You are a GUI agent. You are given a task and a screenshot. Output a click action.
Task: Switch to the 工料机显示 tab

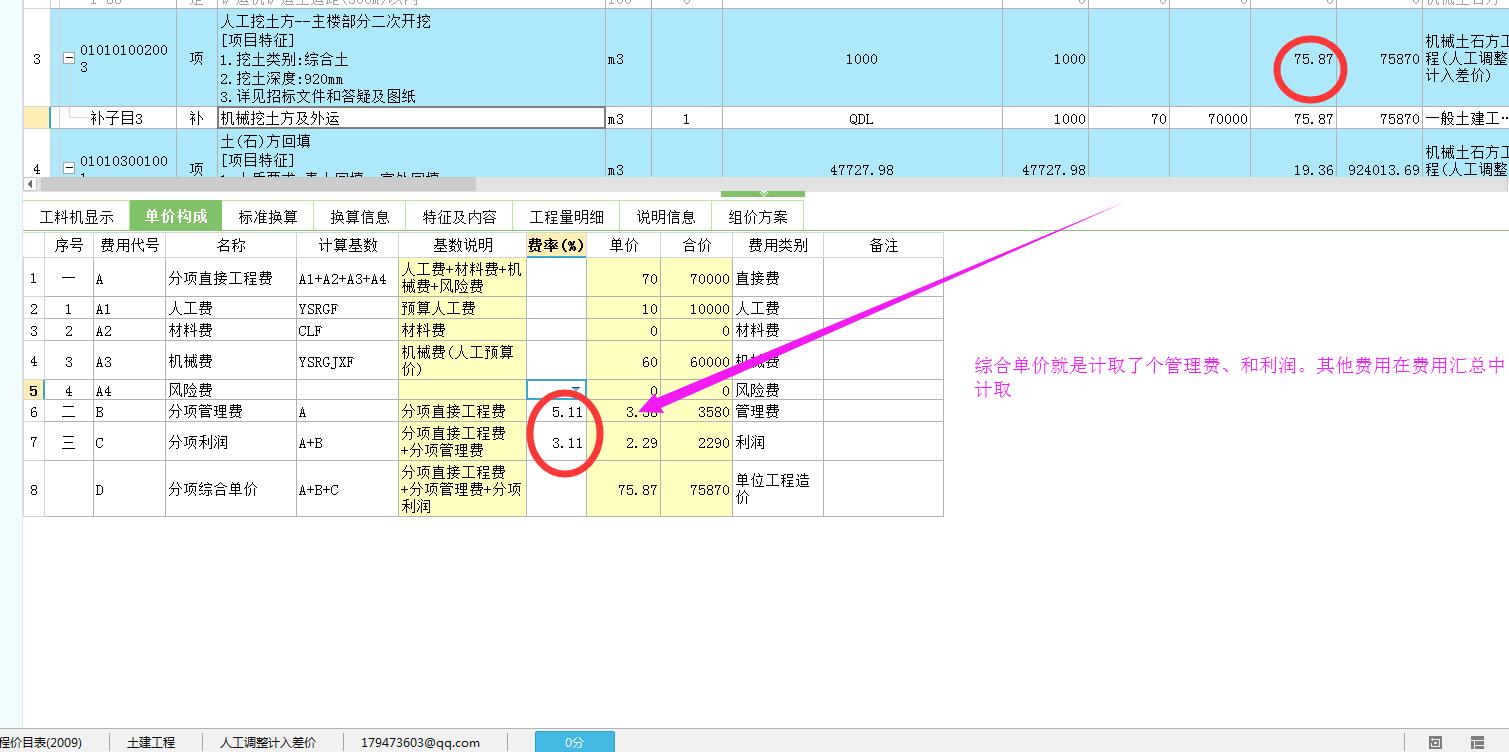(x=77, y=216)
